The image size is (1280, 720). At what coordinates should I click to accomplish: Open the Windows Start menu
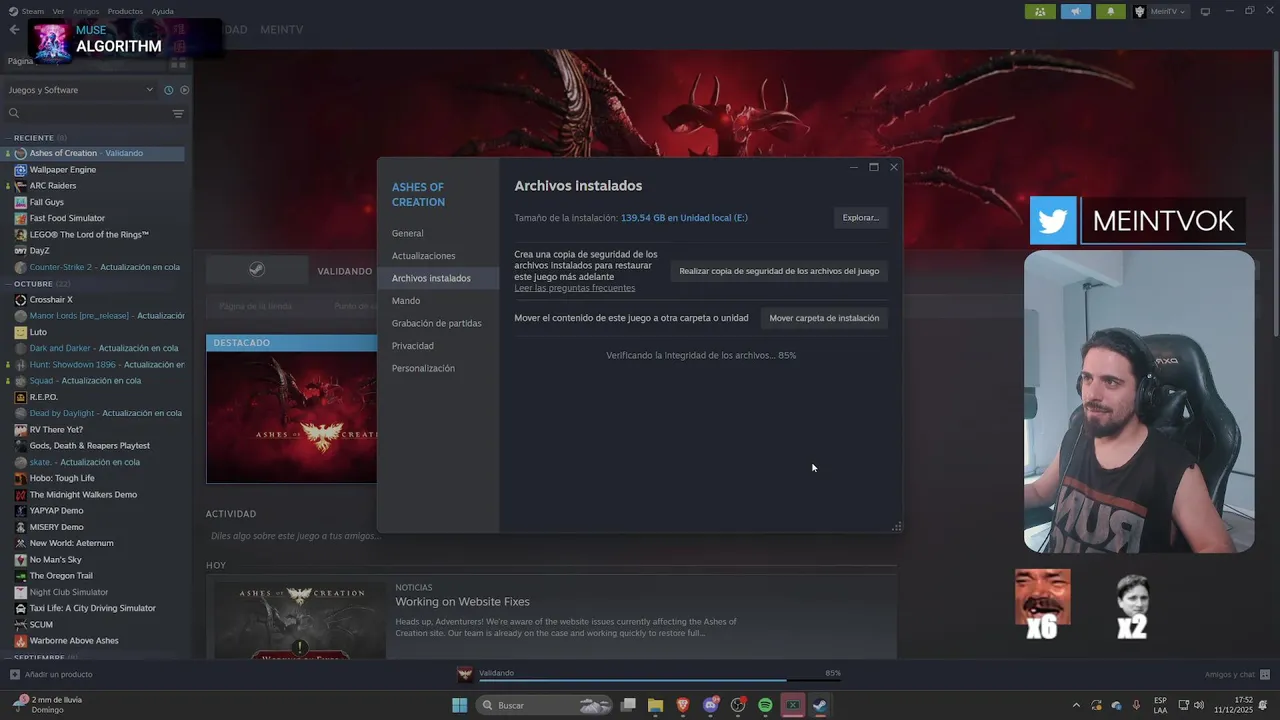click(x=459, y=705)
